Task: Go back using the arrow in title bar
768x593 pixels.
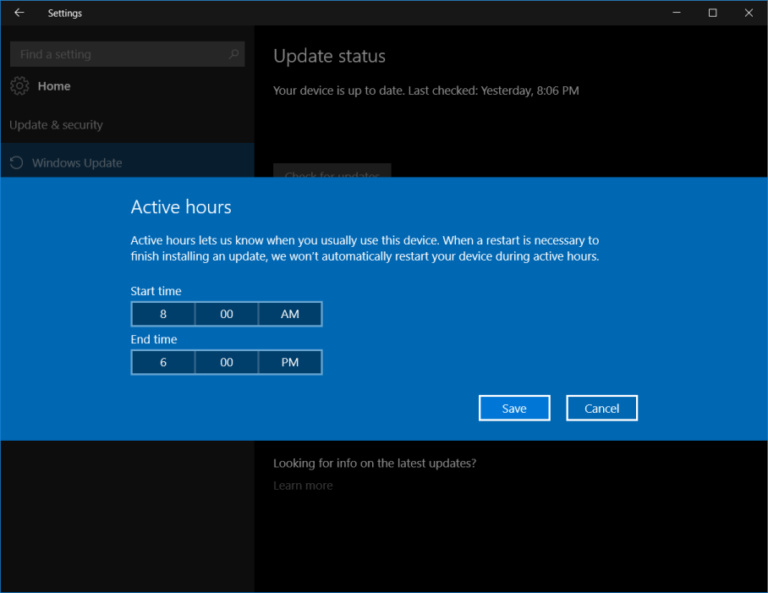Action: 19,13
